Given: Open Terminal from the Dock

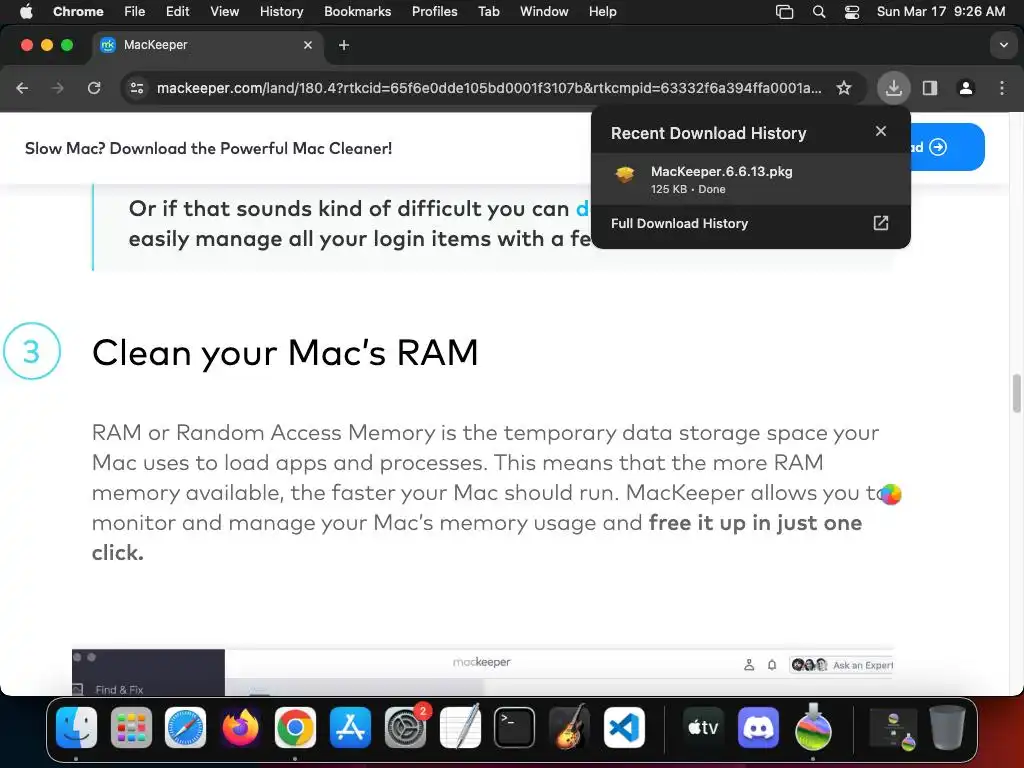Looking at the screenshot, I should (x=515, y=727).
